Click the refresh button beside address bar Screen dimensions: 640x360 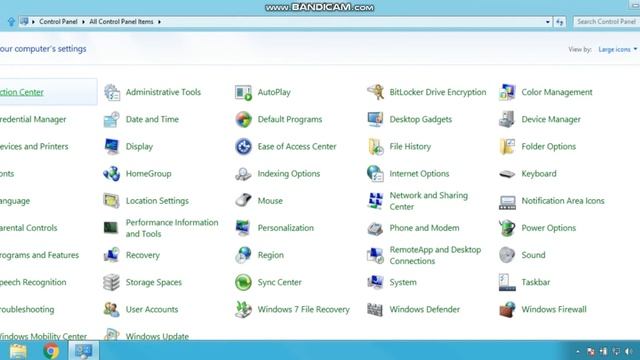[560, 22]
